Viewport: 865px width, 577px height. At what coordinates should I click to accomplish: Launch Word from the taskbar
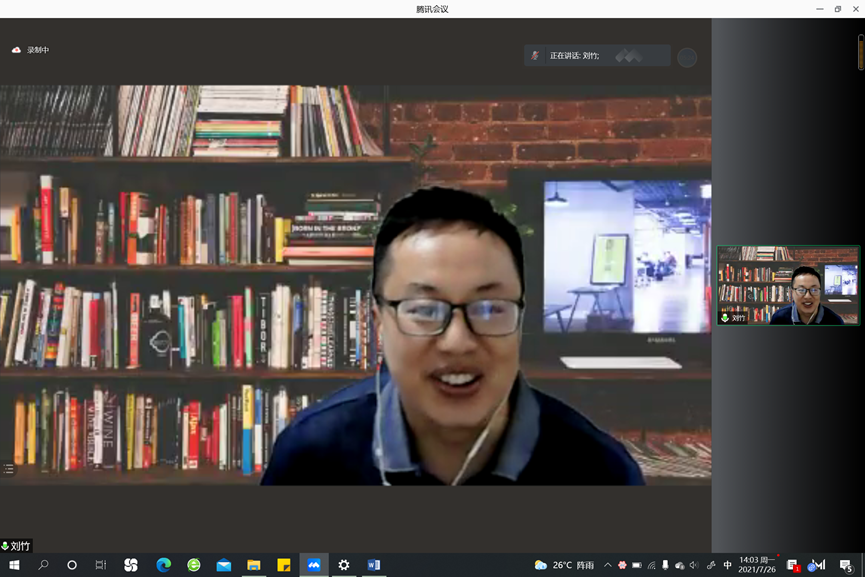pyautogui.click(x=374, y=565)
